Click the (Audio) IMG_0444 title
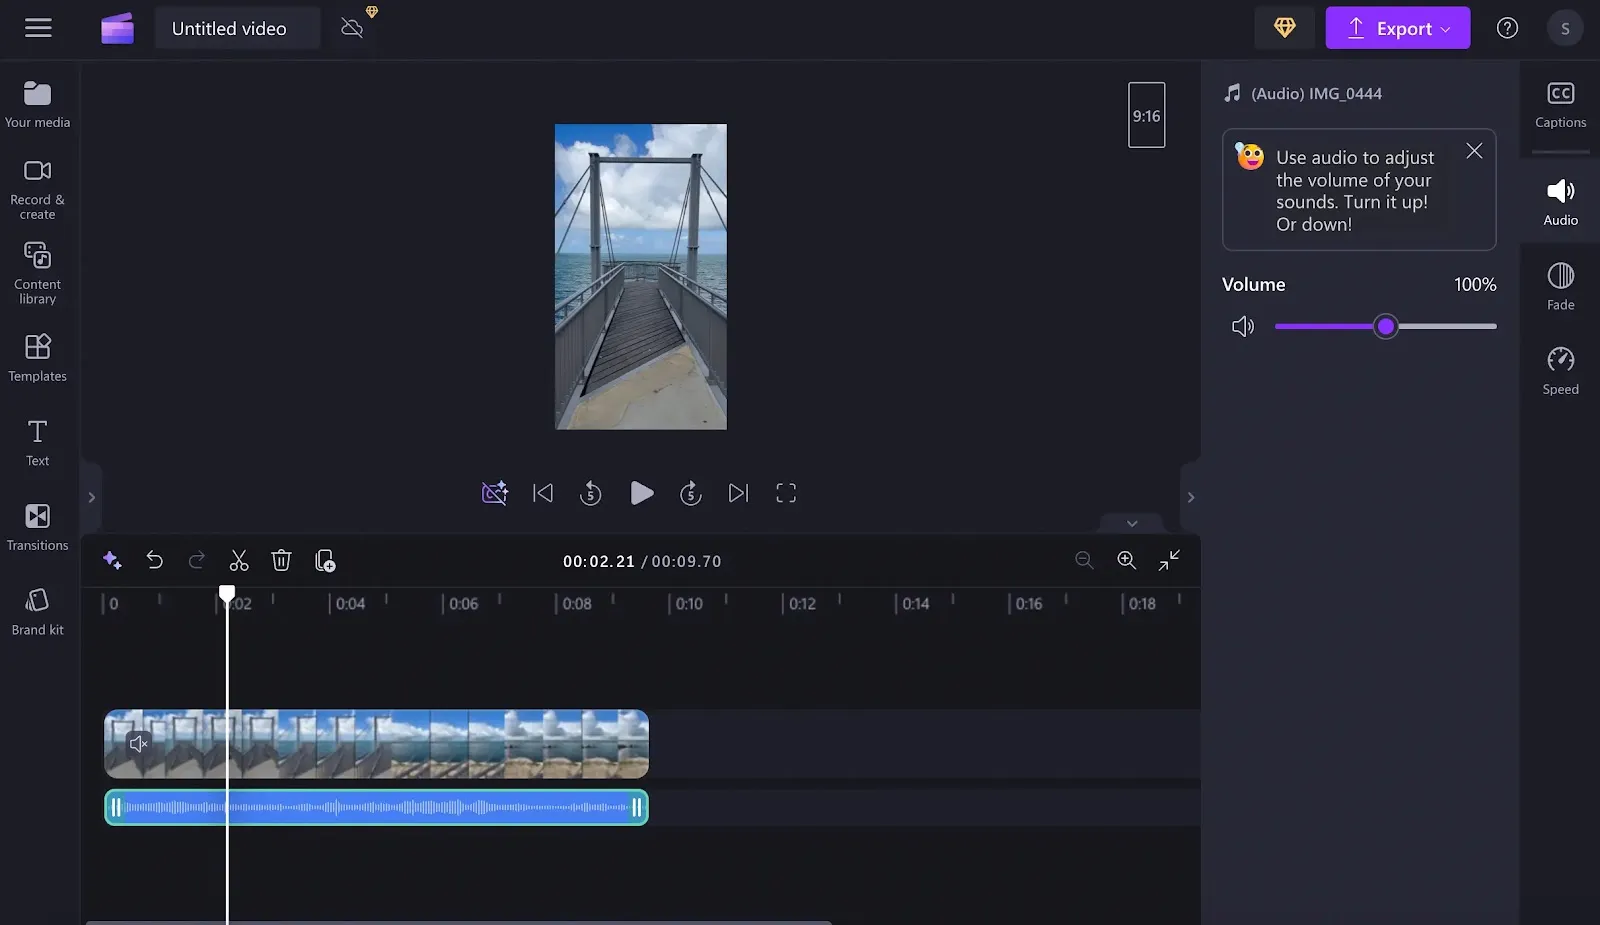The height and width of the screenshot is (925, 1600). (1316, 93)
